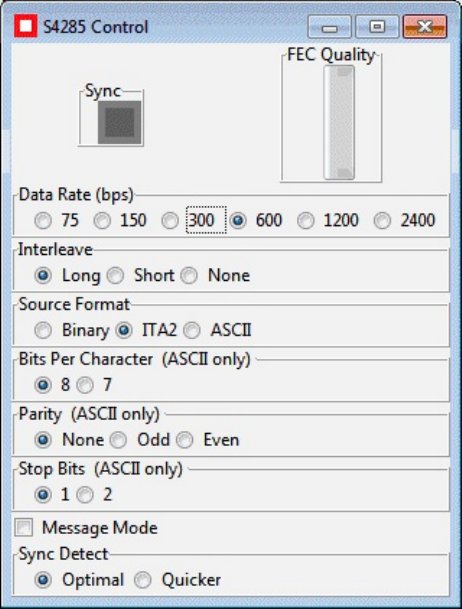
Task: Click the S4285 Control app icon
Action: click(26, 26)
